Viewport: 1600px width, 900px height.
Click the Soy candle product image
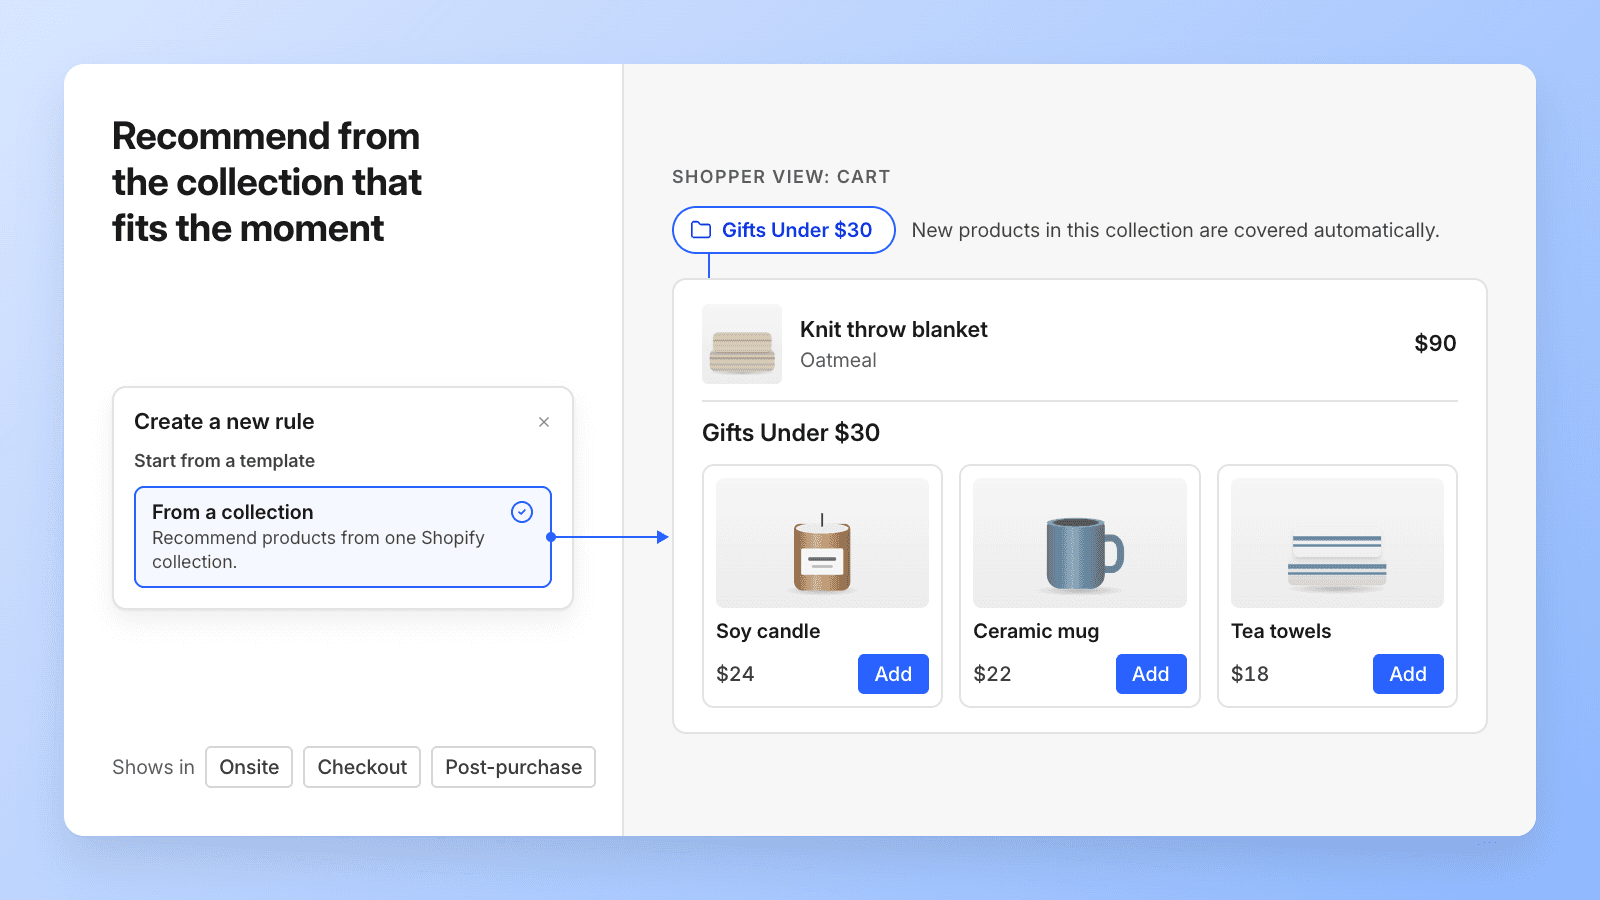[822, 543]
